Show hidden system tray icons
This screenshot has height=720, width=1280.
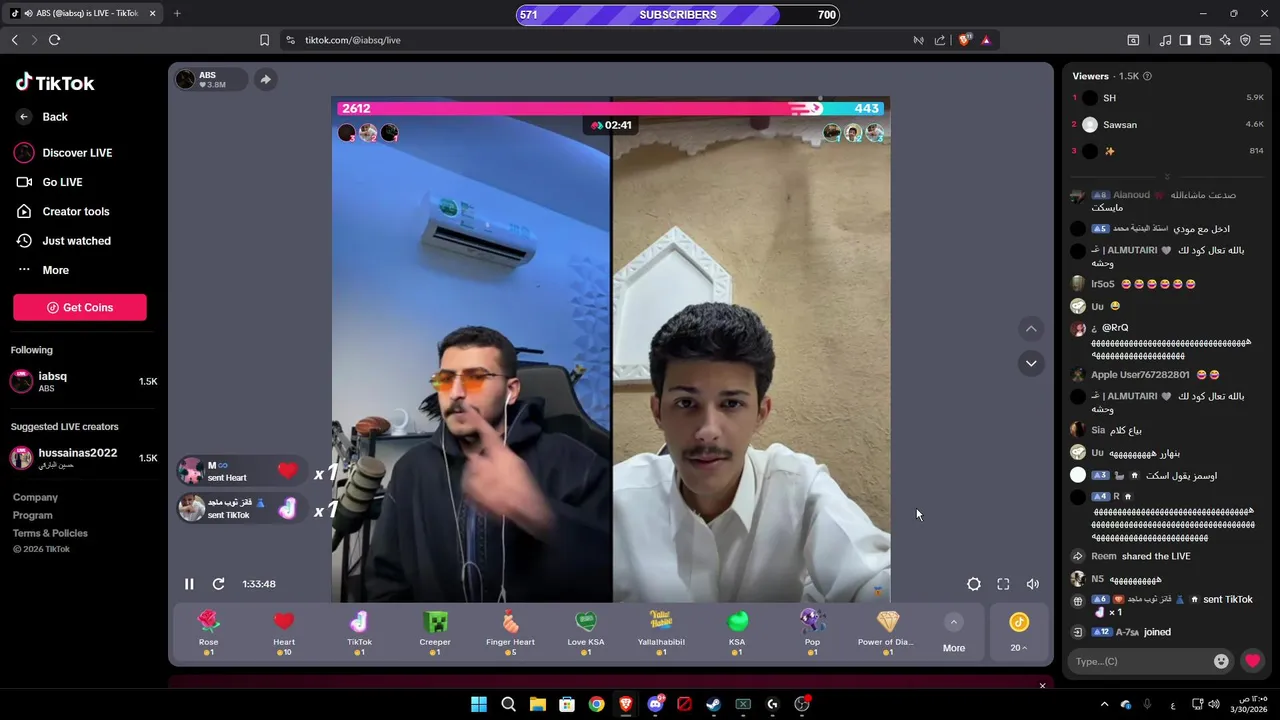click(1104, 704)
